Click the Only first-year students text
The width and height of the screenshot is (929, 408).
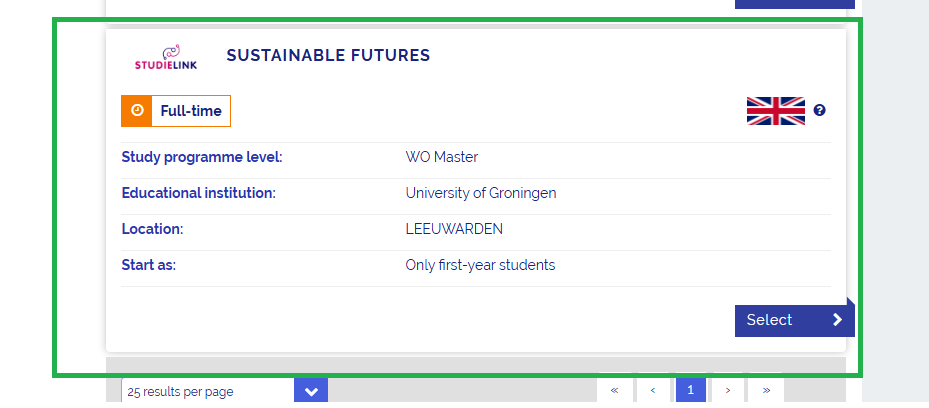[480, 265]
